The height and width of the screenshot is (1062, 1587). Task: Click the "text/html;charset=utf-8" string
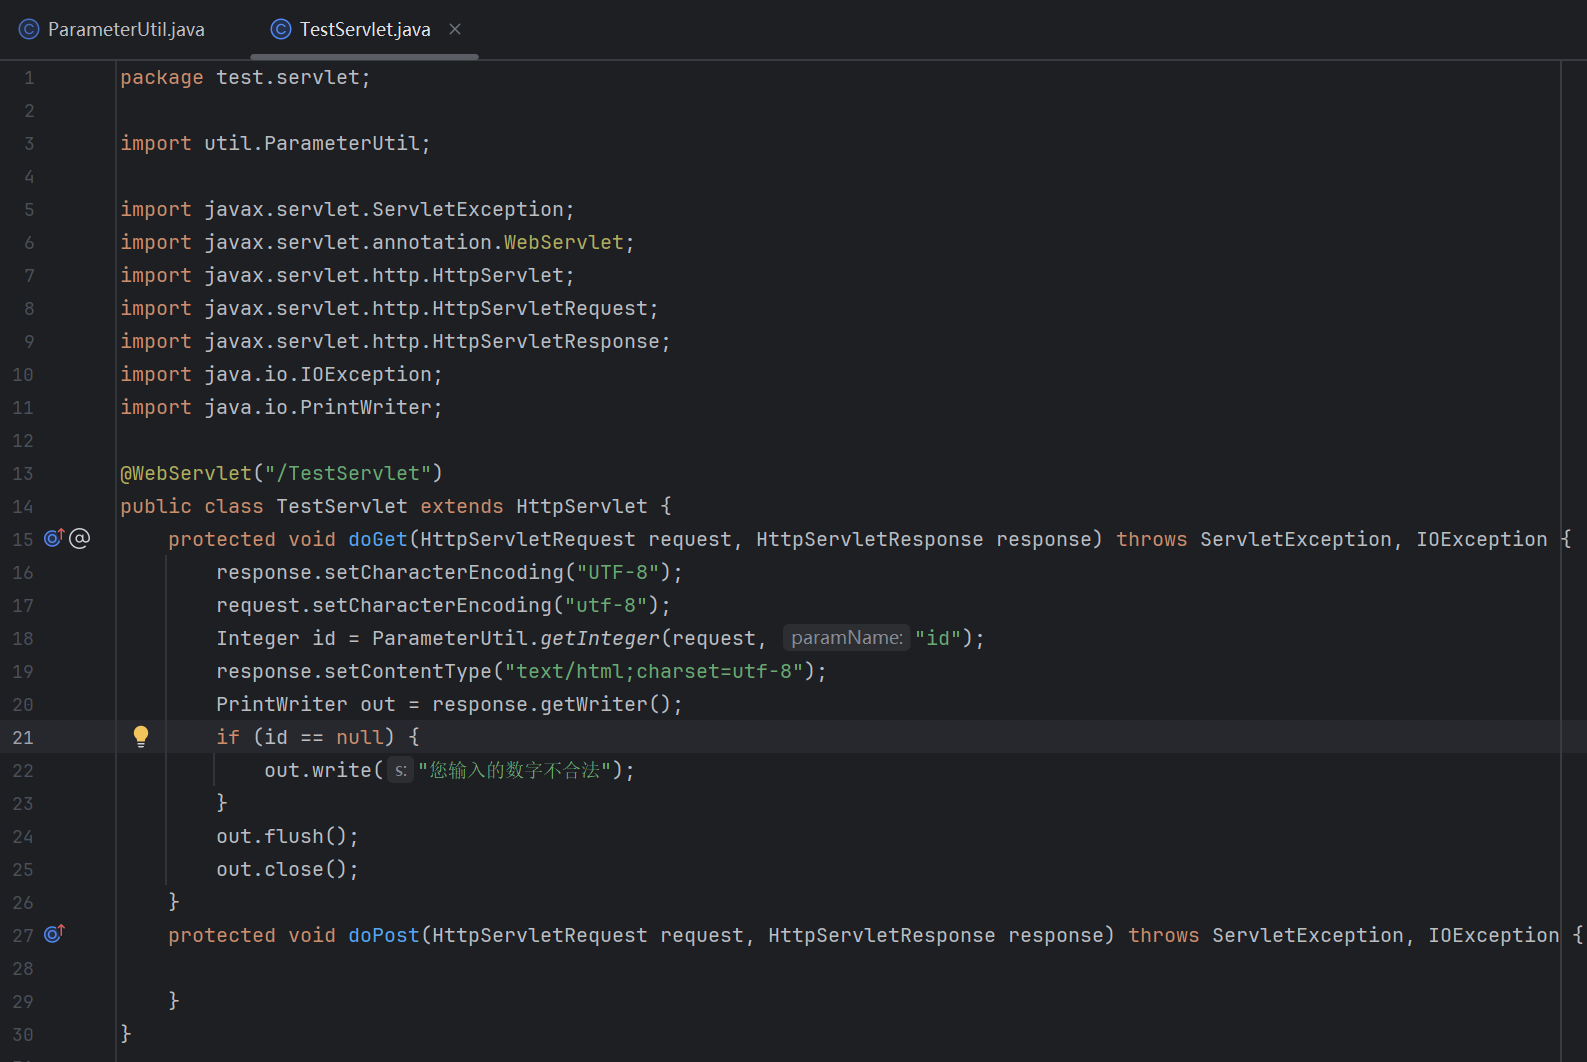point(654,671)
